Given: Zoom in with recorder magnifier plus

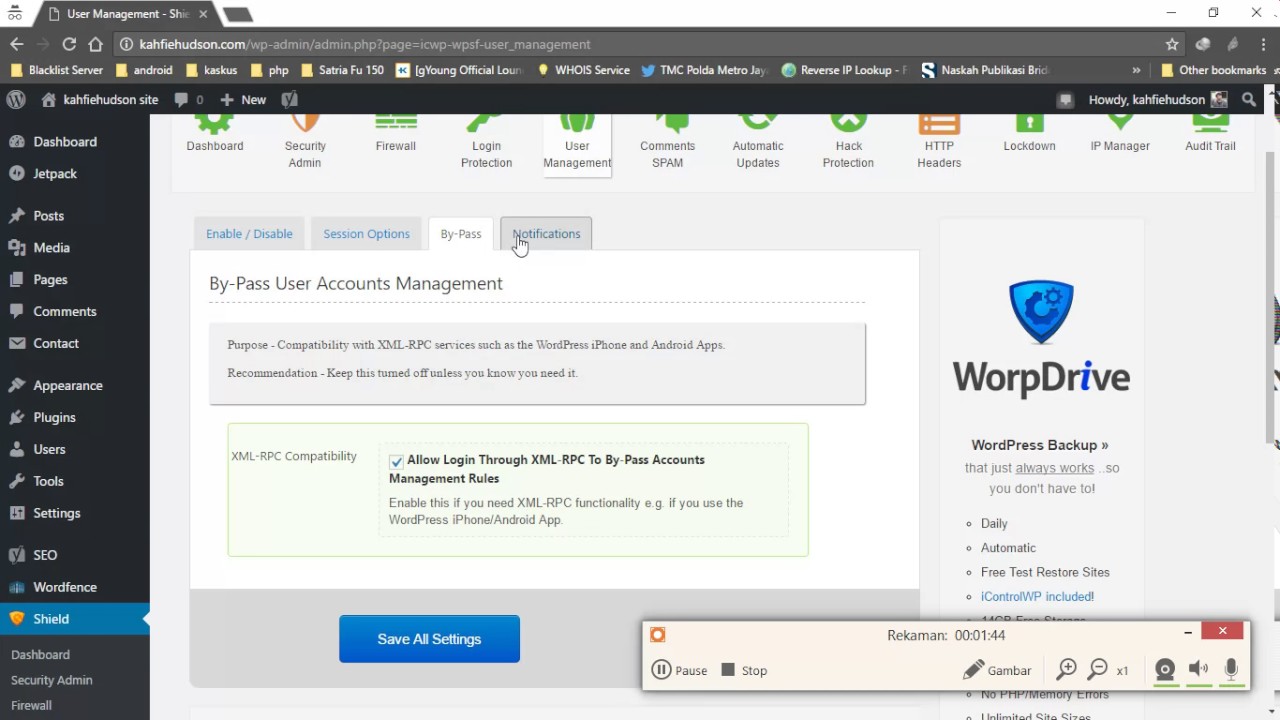Looking at the screenshot, I should pyautogui.click(x=1067, y=670).
